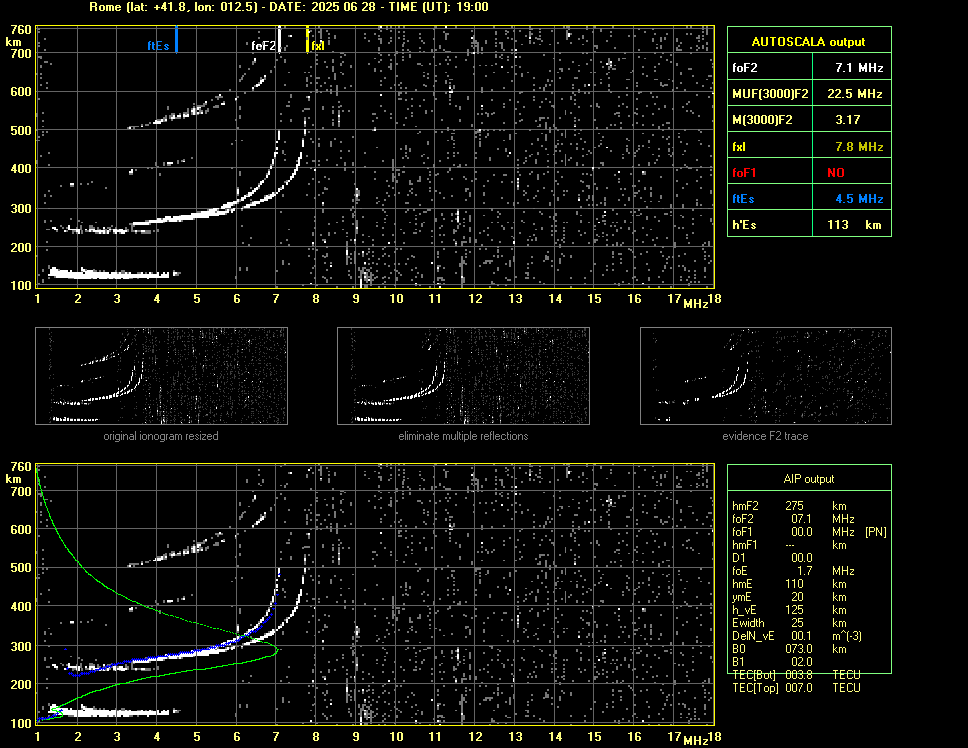
Task: Click the MUF(3000)F2 label
Action: pyautogui.click(x=770, y=94)
